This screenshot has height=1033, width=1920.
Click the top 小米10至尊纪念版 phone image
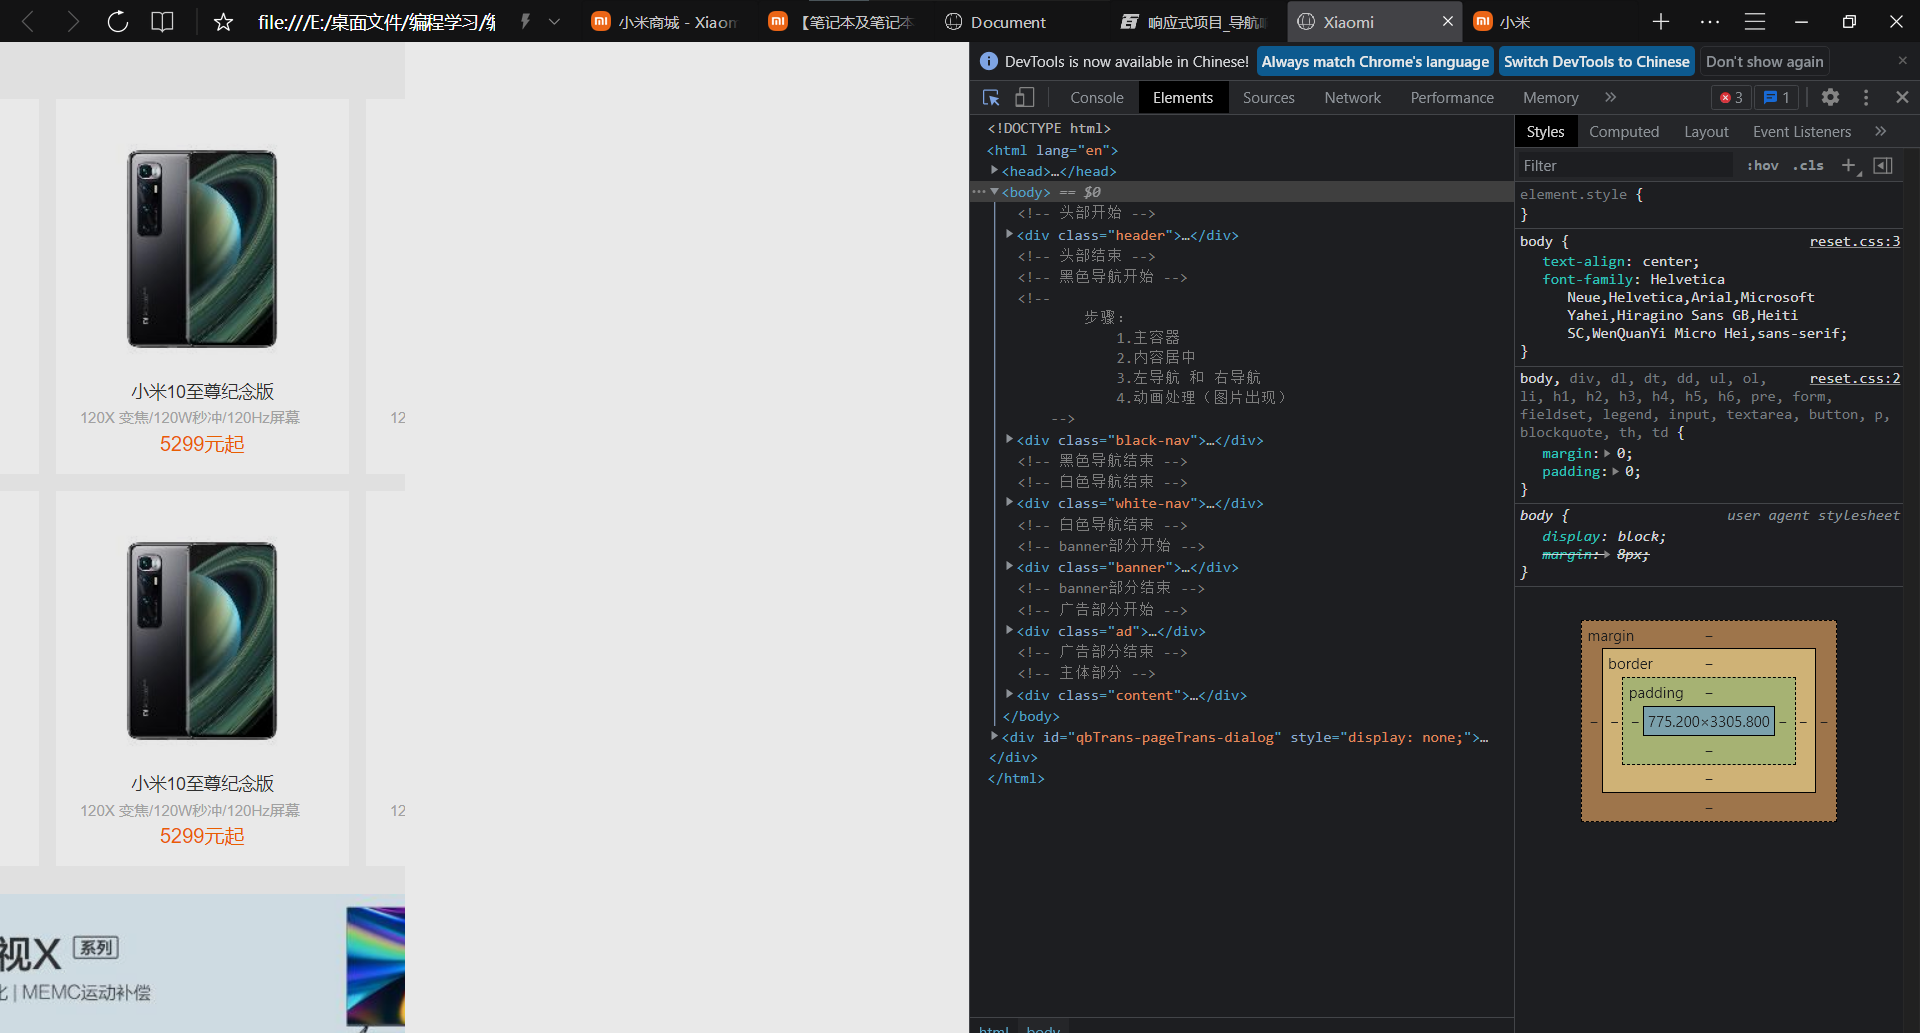pyautogui.click(x=202, y=249)
